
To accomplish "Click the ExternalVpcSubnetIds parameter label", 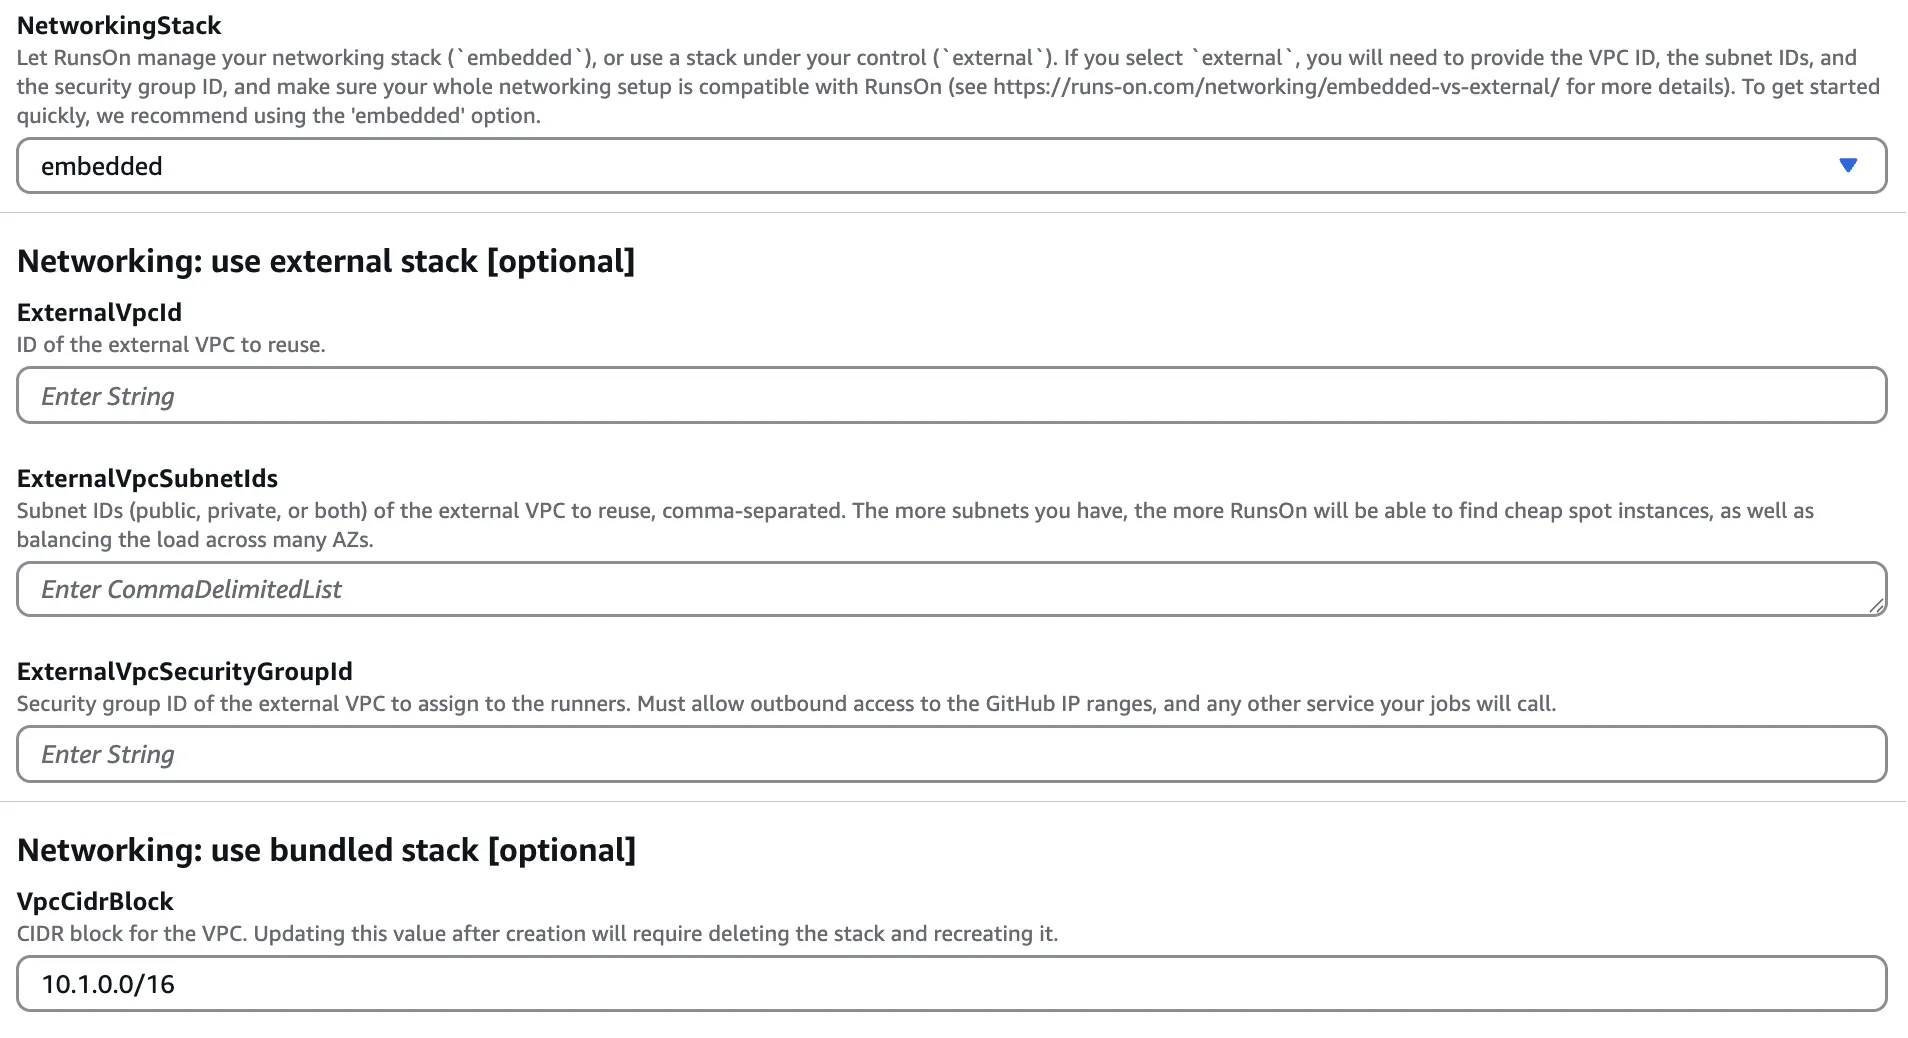I will pyautogui.click(x=147, y=478).
